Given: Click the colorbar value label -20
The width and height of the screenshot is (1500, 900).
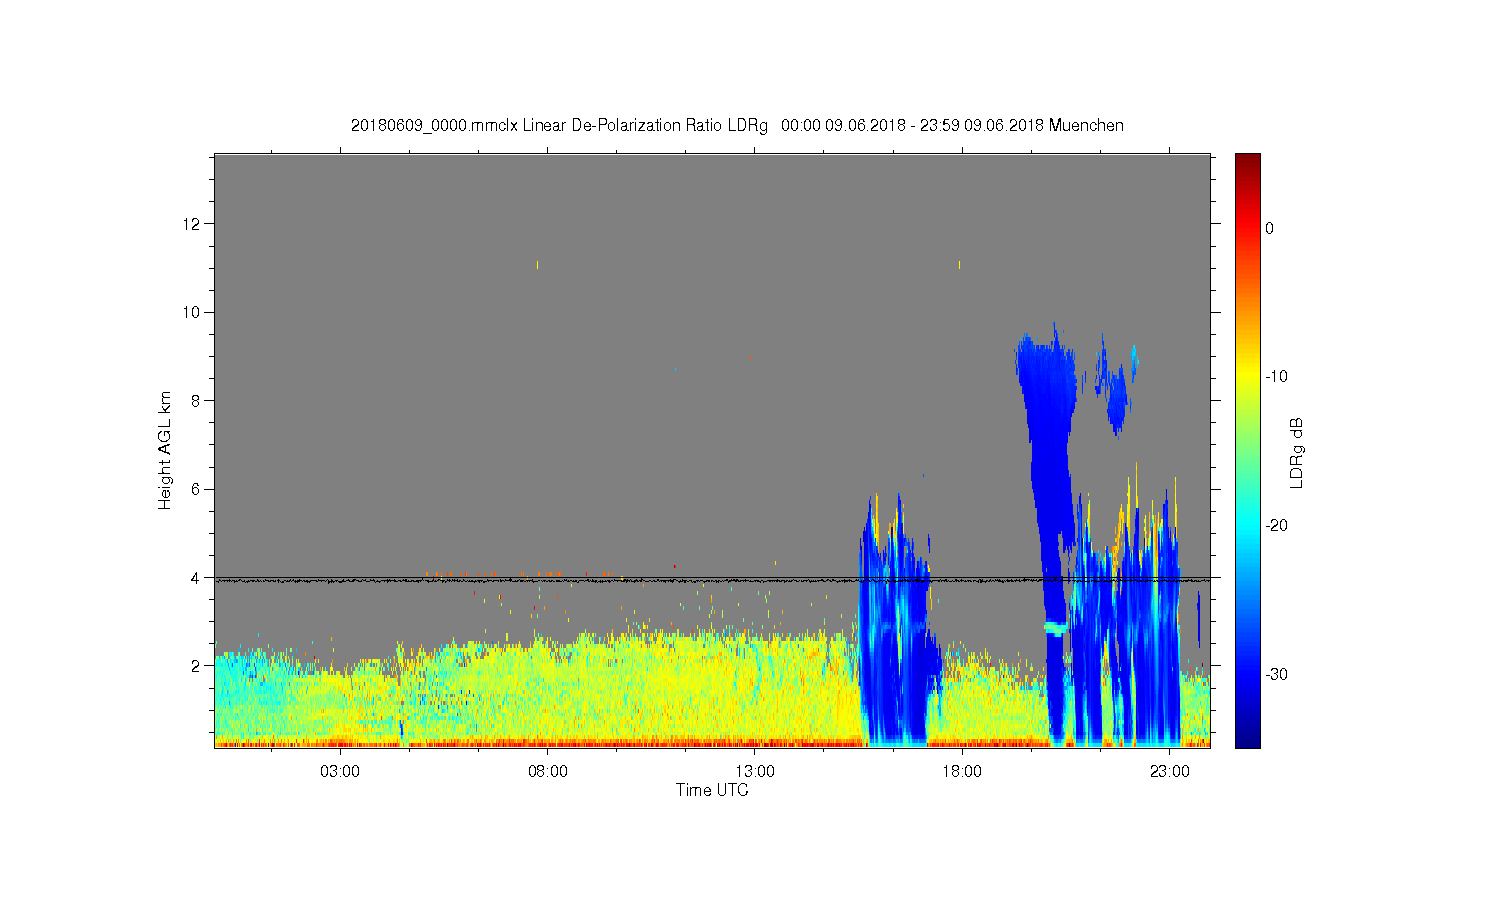Looking at the screenshot, I should 1276,526.
